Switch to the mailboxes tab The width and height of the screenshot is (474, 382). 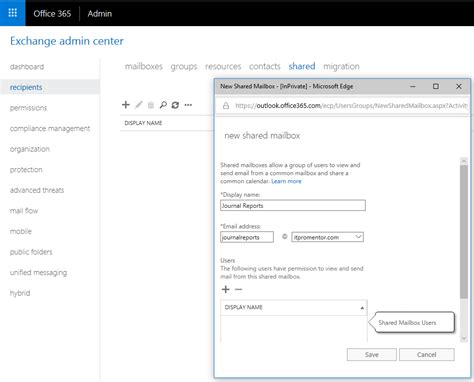(x=144, y=66)
